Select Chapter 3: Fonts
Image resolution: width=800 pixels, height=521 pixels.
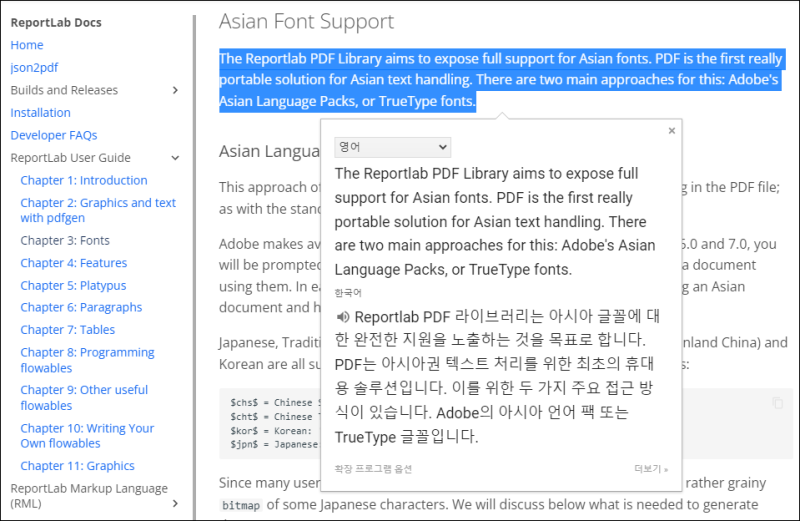click(x=65, y=240)
